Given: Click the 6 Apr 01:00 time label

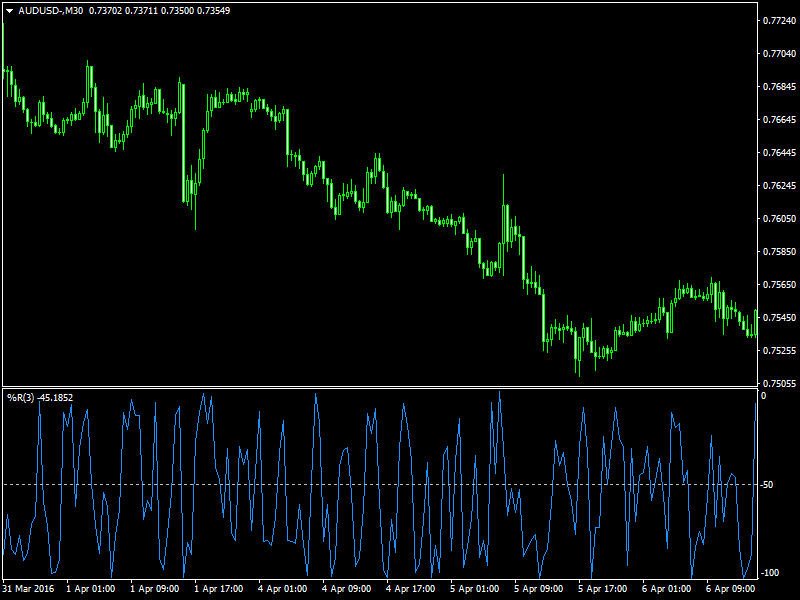Looking at the screenshot, I should [x=667, y=589].
